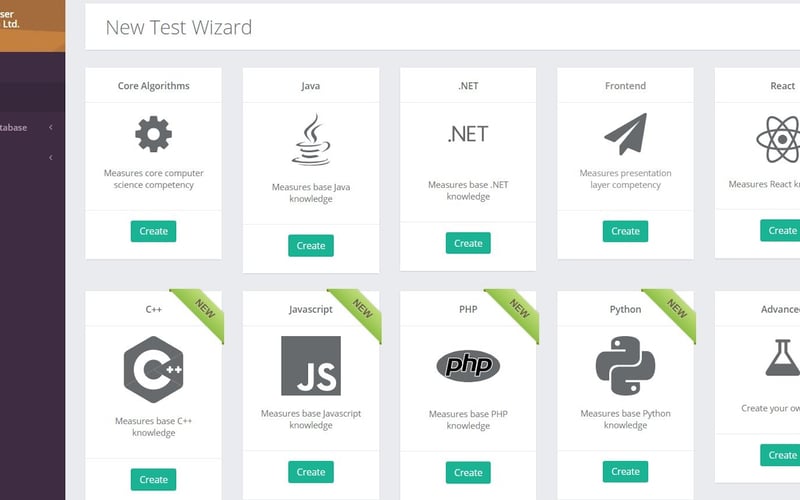Create a PHP test
Viewport: 800px width, 500px height.
click(x=468, y=472)
